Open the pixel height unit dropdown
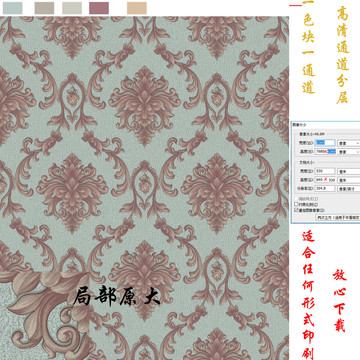The width and height of the screenshot is (360, 360). pyautogui.click(x=349, y=152)
